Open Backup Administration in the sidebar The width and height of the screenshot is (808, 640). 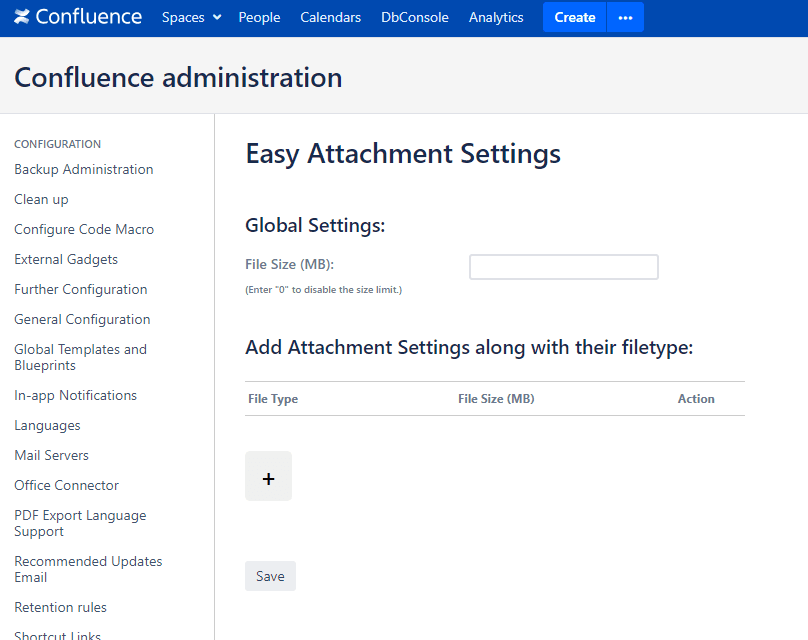(84, 169)
